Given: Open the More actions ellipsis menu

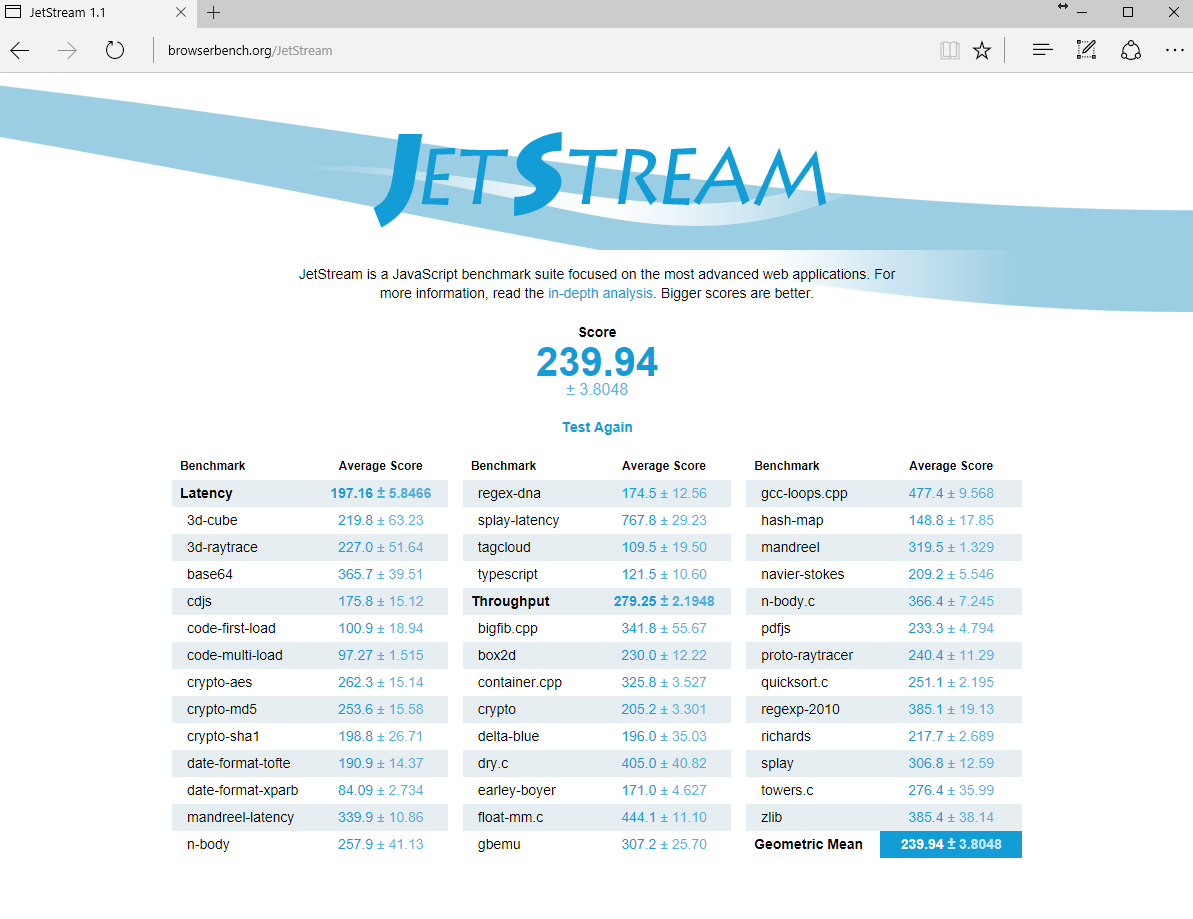Looking at the screenshot, I should (x=1174, y=50).
